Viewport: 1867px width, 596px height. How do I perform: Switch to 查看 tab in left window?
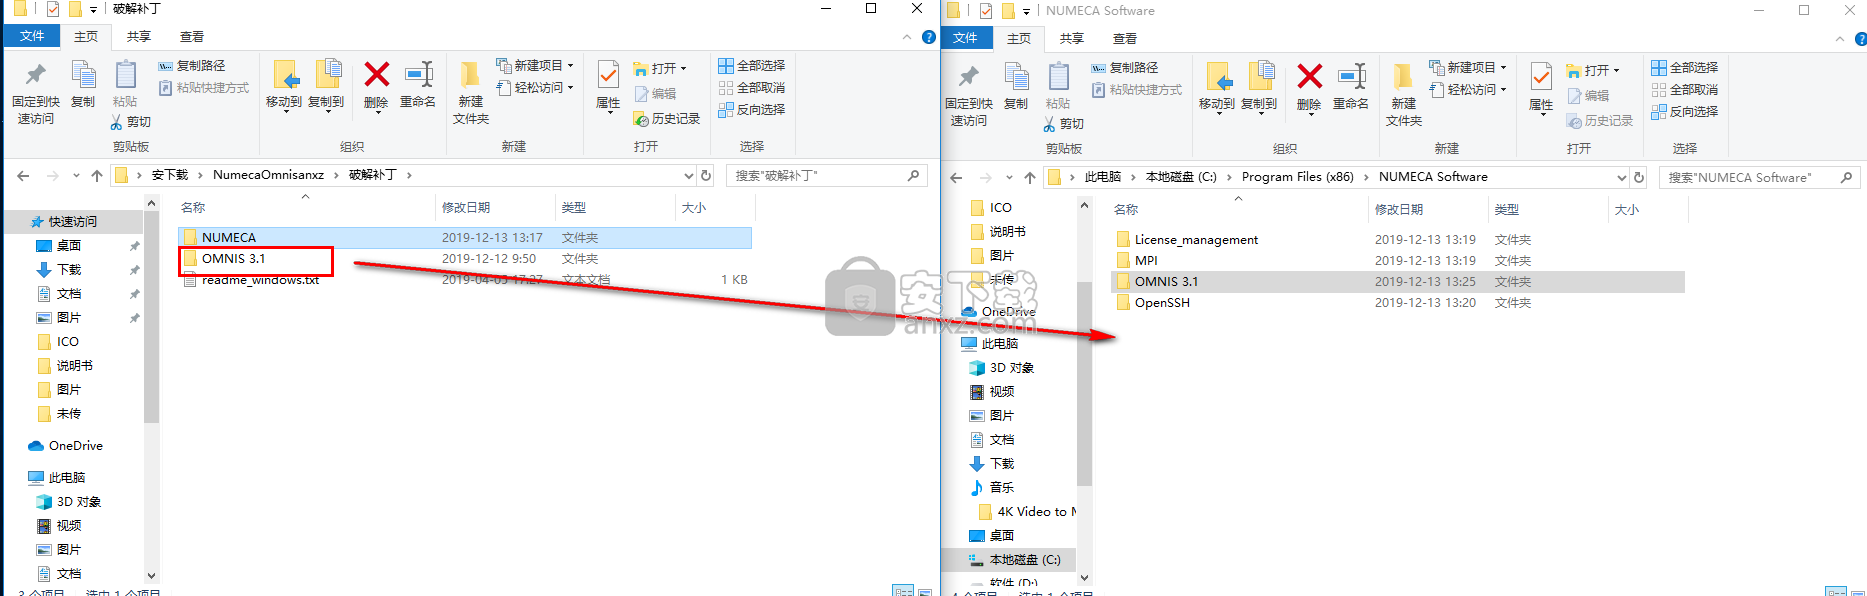(192, 37)
